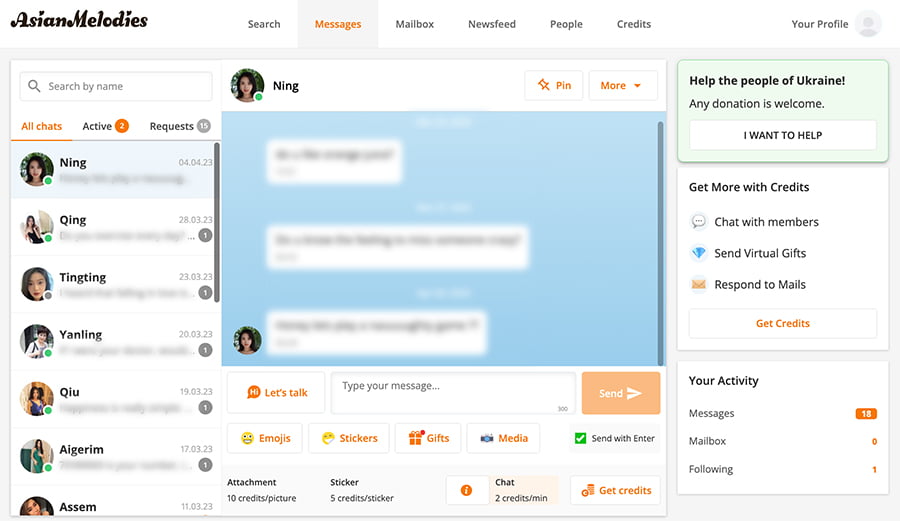This screenshot has width=900, height=521.
Task: Click the orange info icon near Chat rate
Action: [x=466, y=491]
